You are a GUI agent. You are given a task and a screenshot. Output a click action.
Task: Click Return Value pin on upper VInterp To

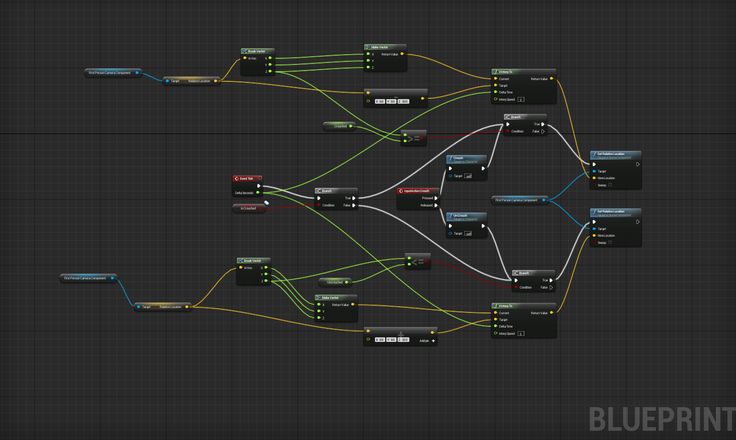(x=552, y=78)
